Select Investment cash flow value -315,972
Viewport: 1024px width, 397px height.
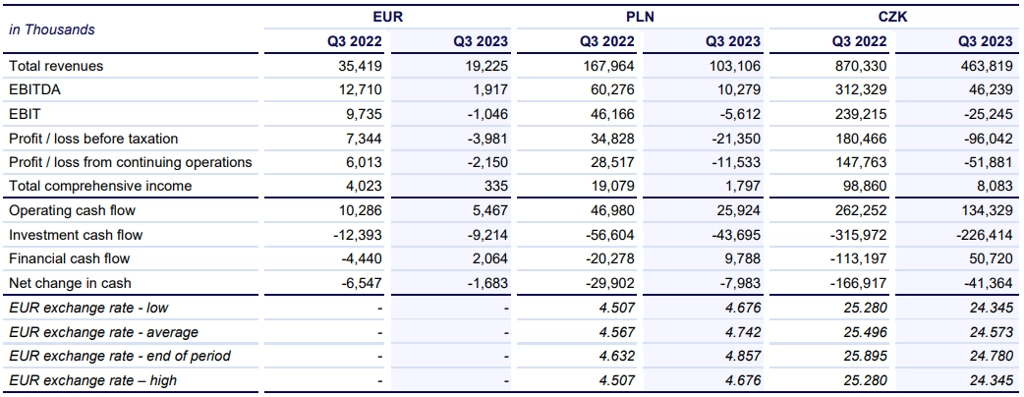click(857, 234)
